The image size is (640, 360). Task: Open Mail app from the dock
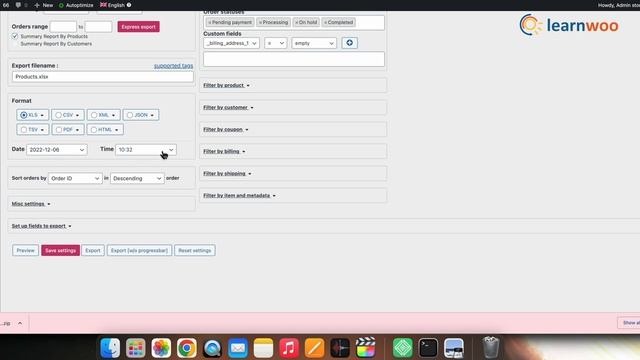point(238,348)
